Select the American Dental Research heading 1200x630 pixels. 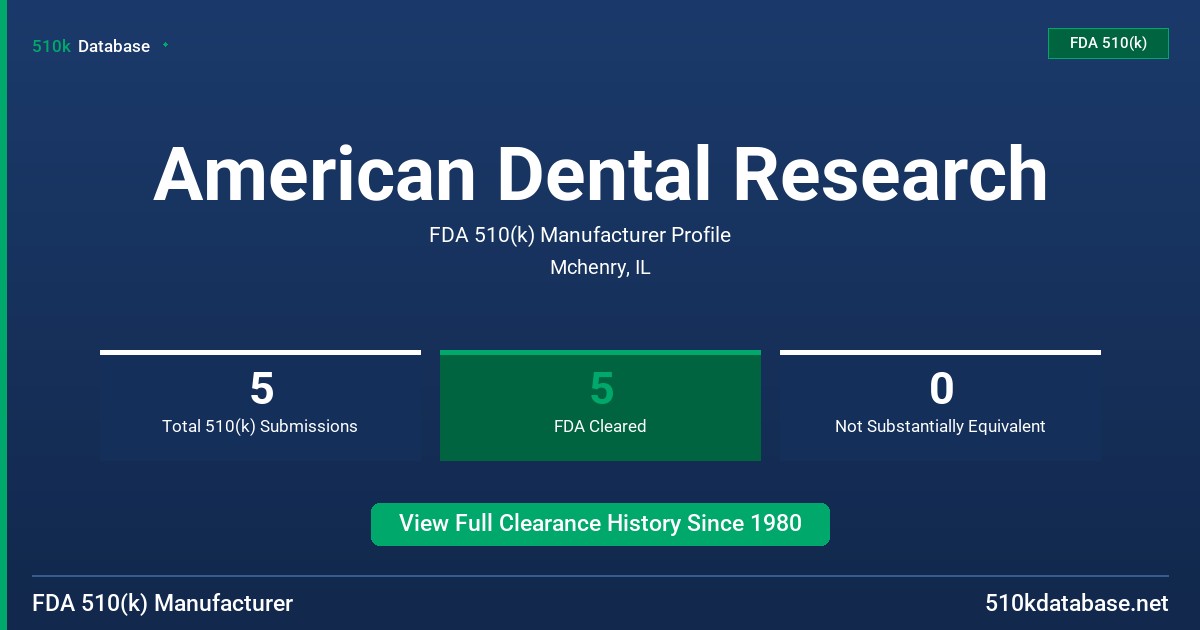(x=600, y=174)
